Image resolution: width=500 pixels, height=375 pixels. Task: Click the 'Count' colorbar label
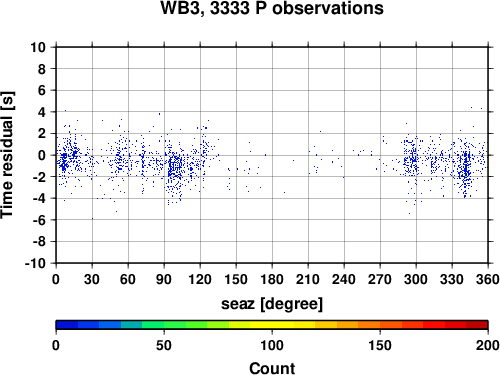[272, 368]
